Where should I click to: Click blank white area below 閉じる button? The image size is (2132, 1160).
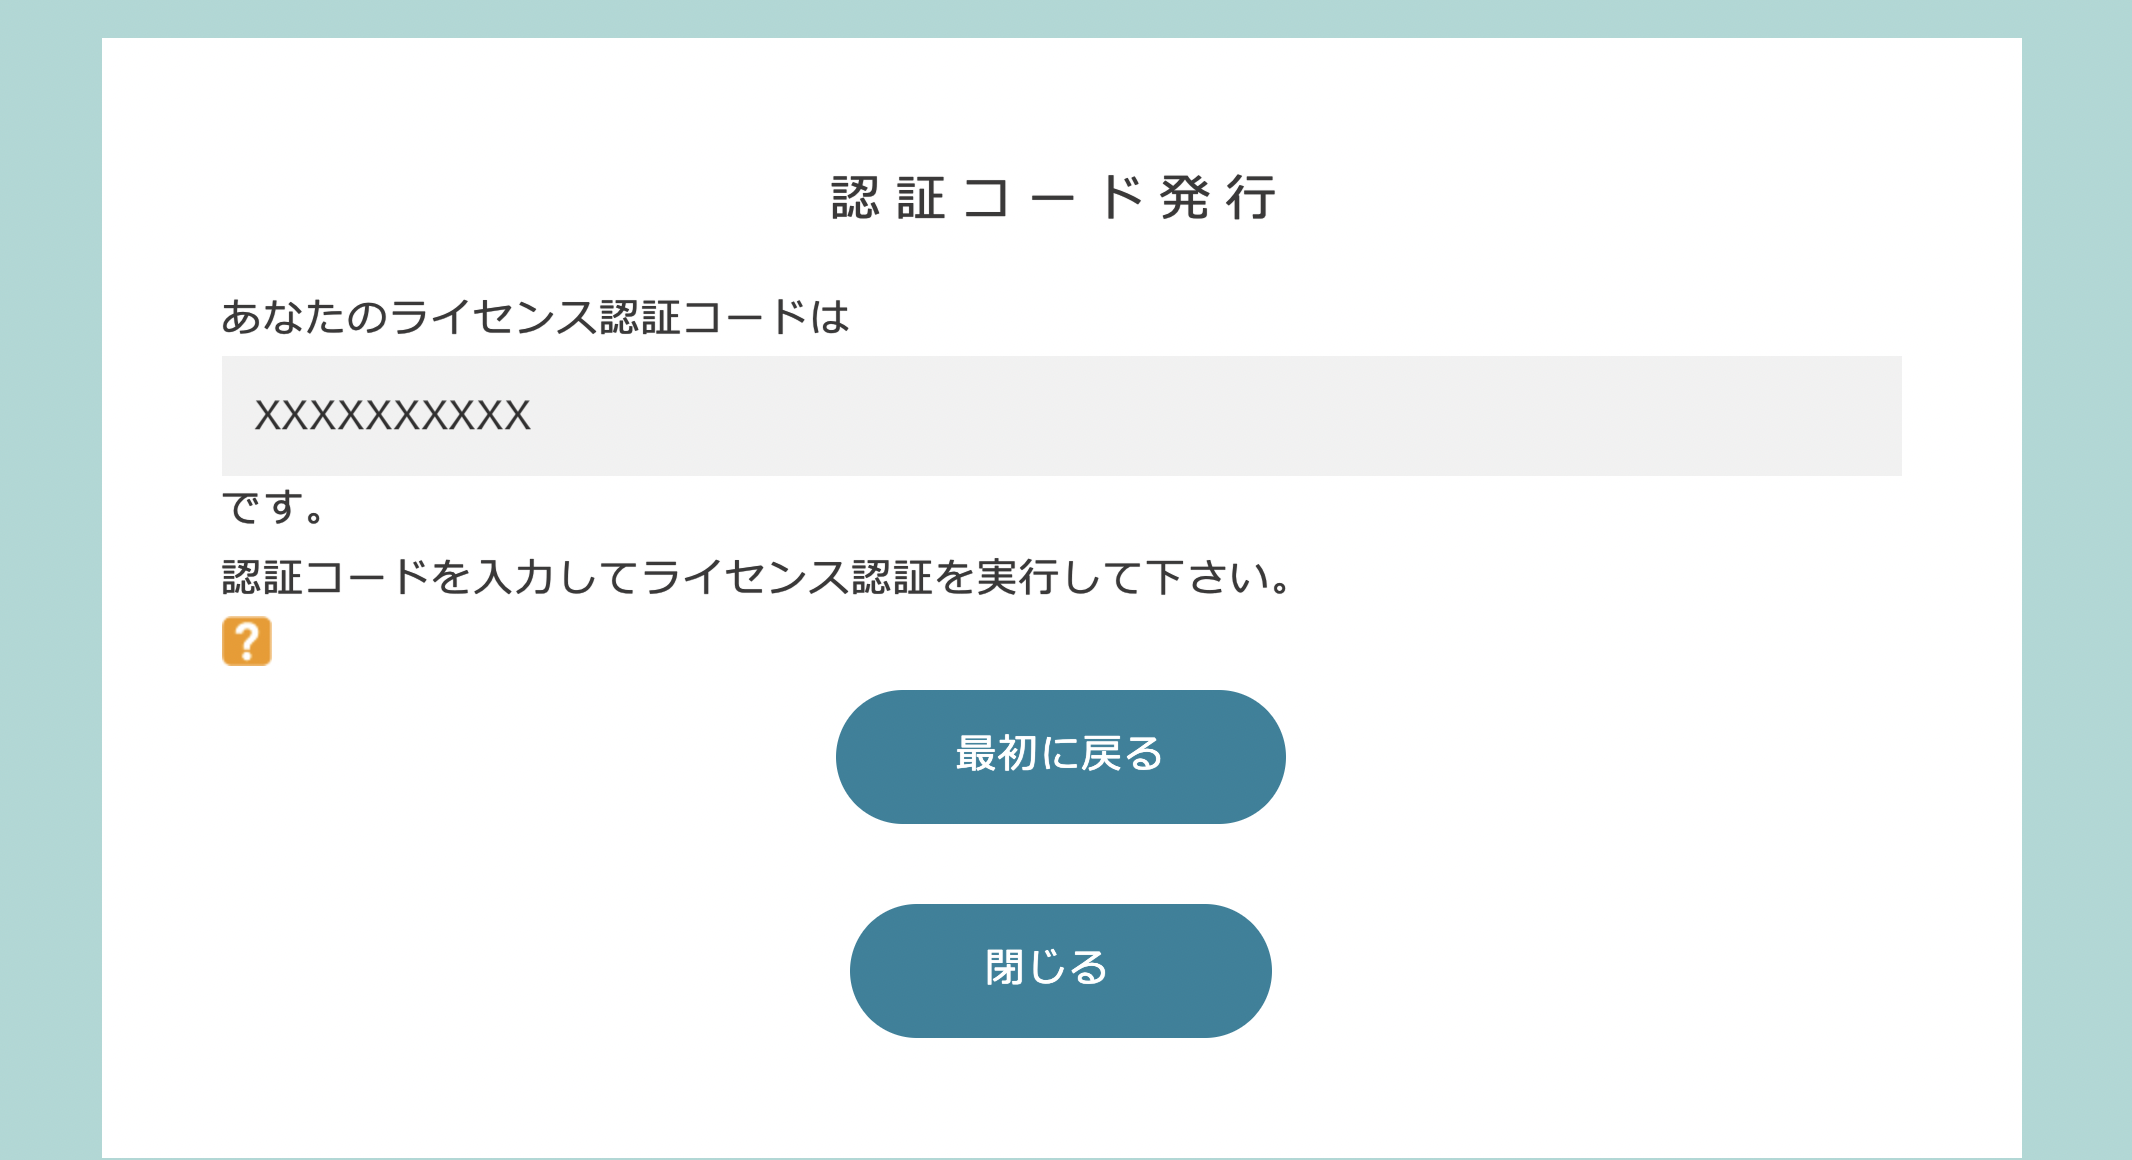[x=1060, y=1098]
